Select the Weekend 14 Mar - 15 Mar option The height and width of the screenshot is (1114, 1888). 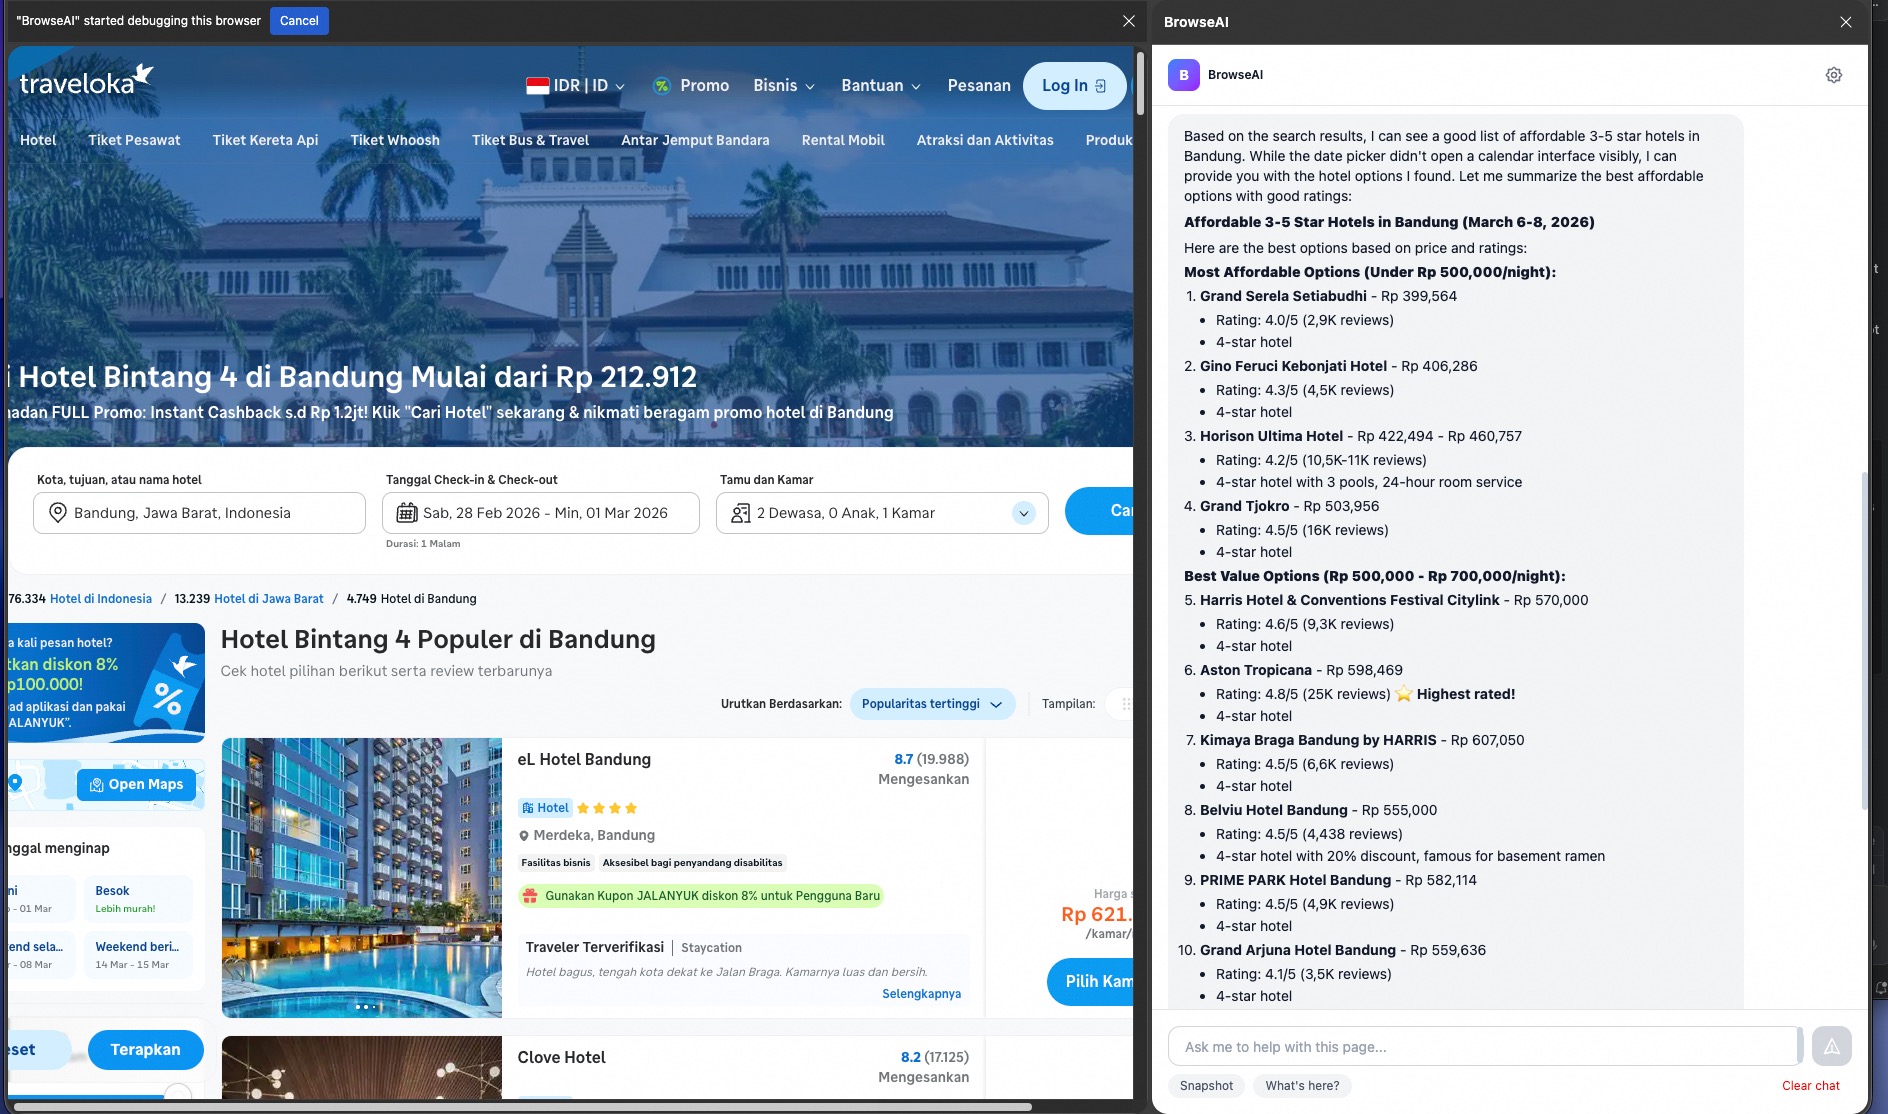point(138,955)
